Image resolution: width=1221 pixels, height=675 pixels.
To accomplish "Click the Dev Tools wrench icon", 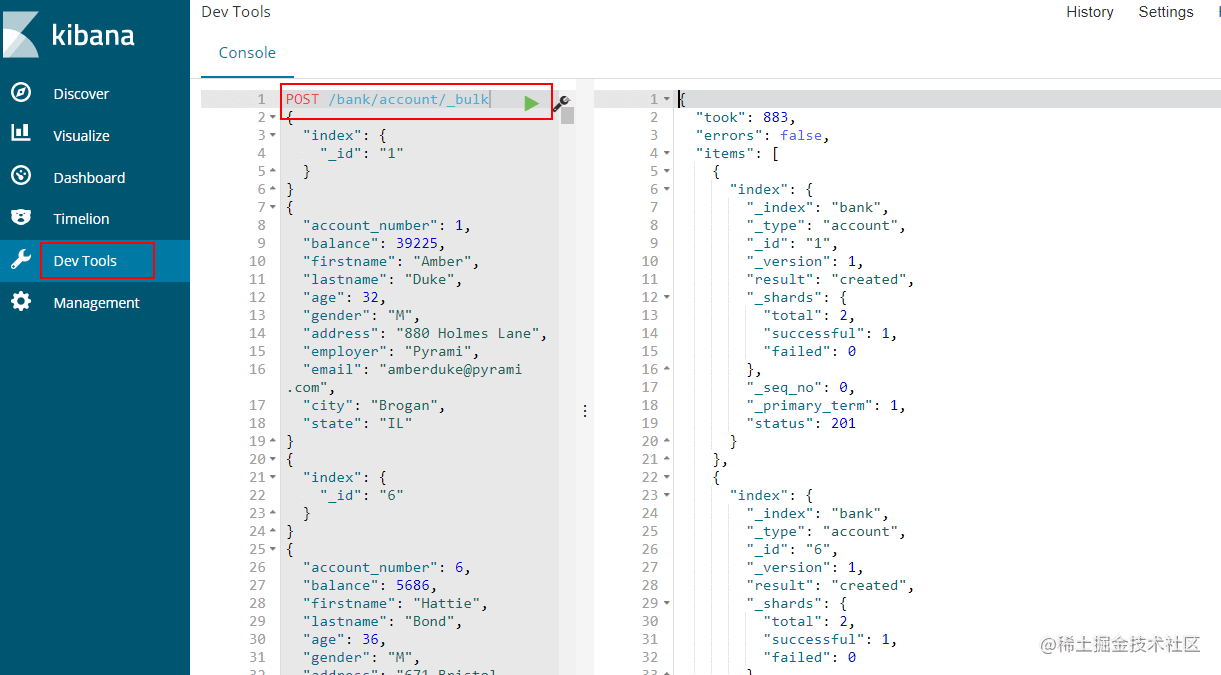I will coord(21,260).
